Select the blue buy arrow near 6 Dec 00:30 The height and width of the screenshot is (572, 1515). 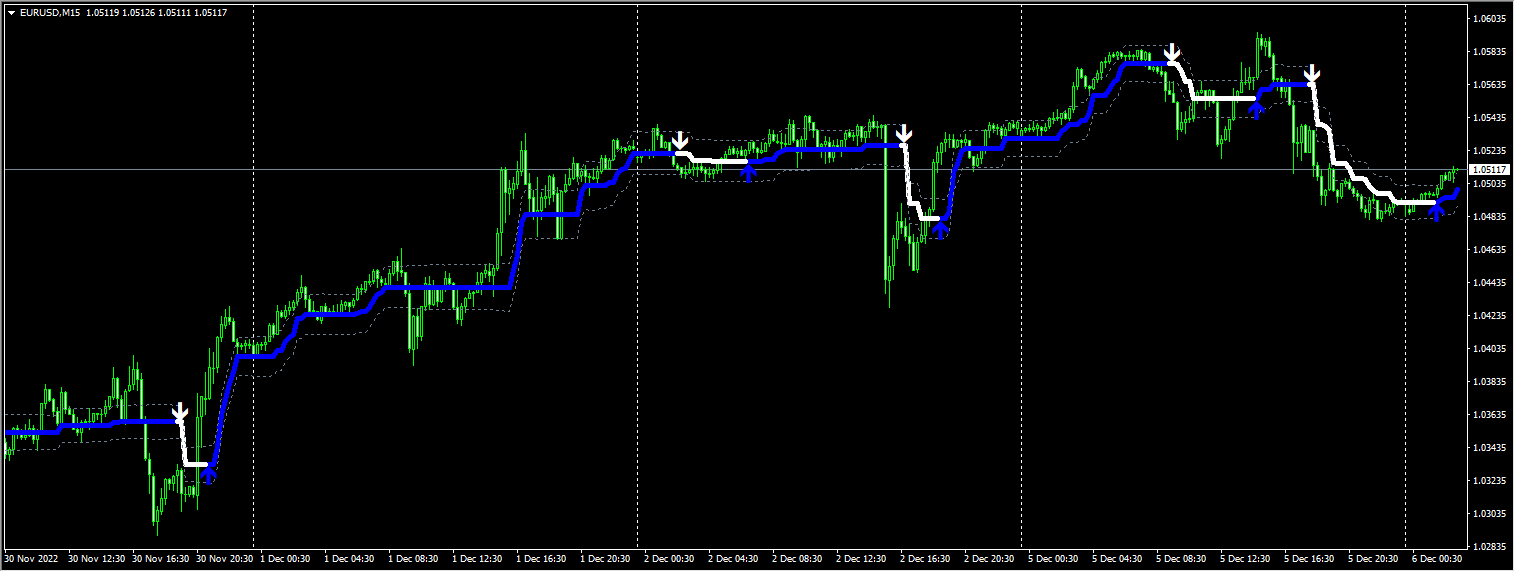tap(1437, 211)
